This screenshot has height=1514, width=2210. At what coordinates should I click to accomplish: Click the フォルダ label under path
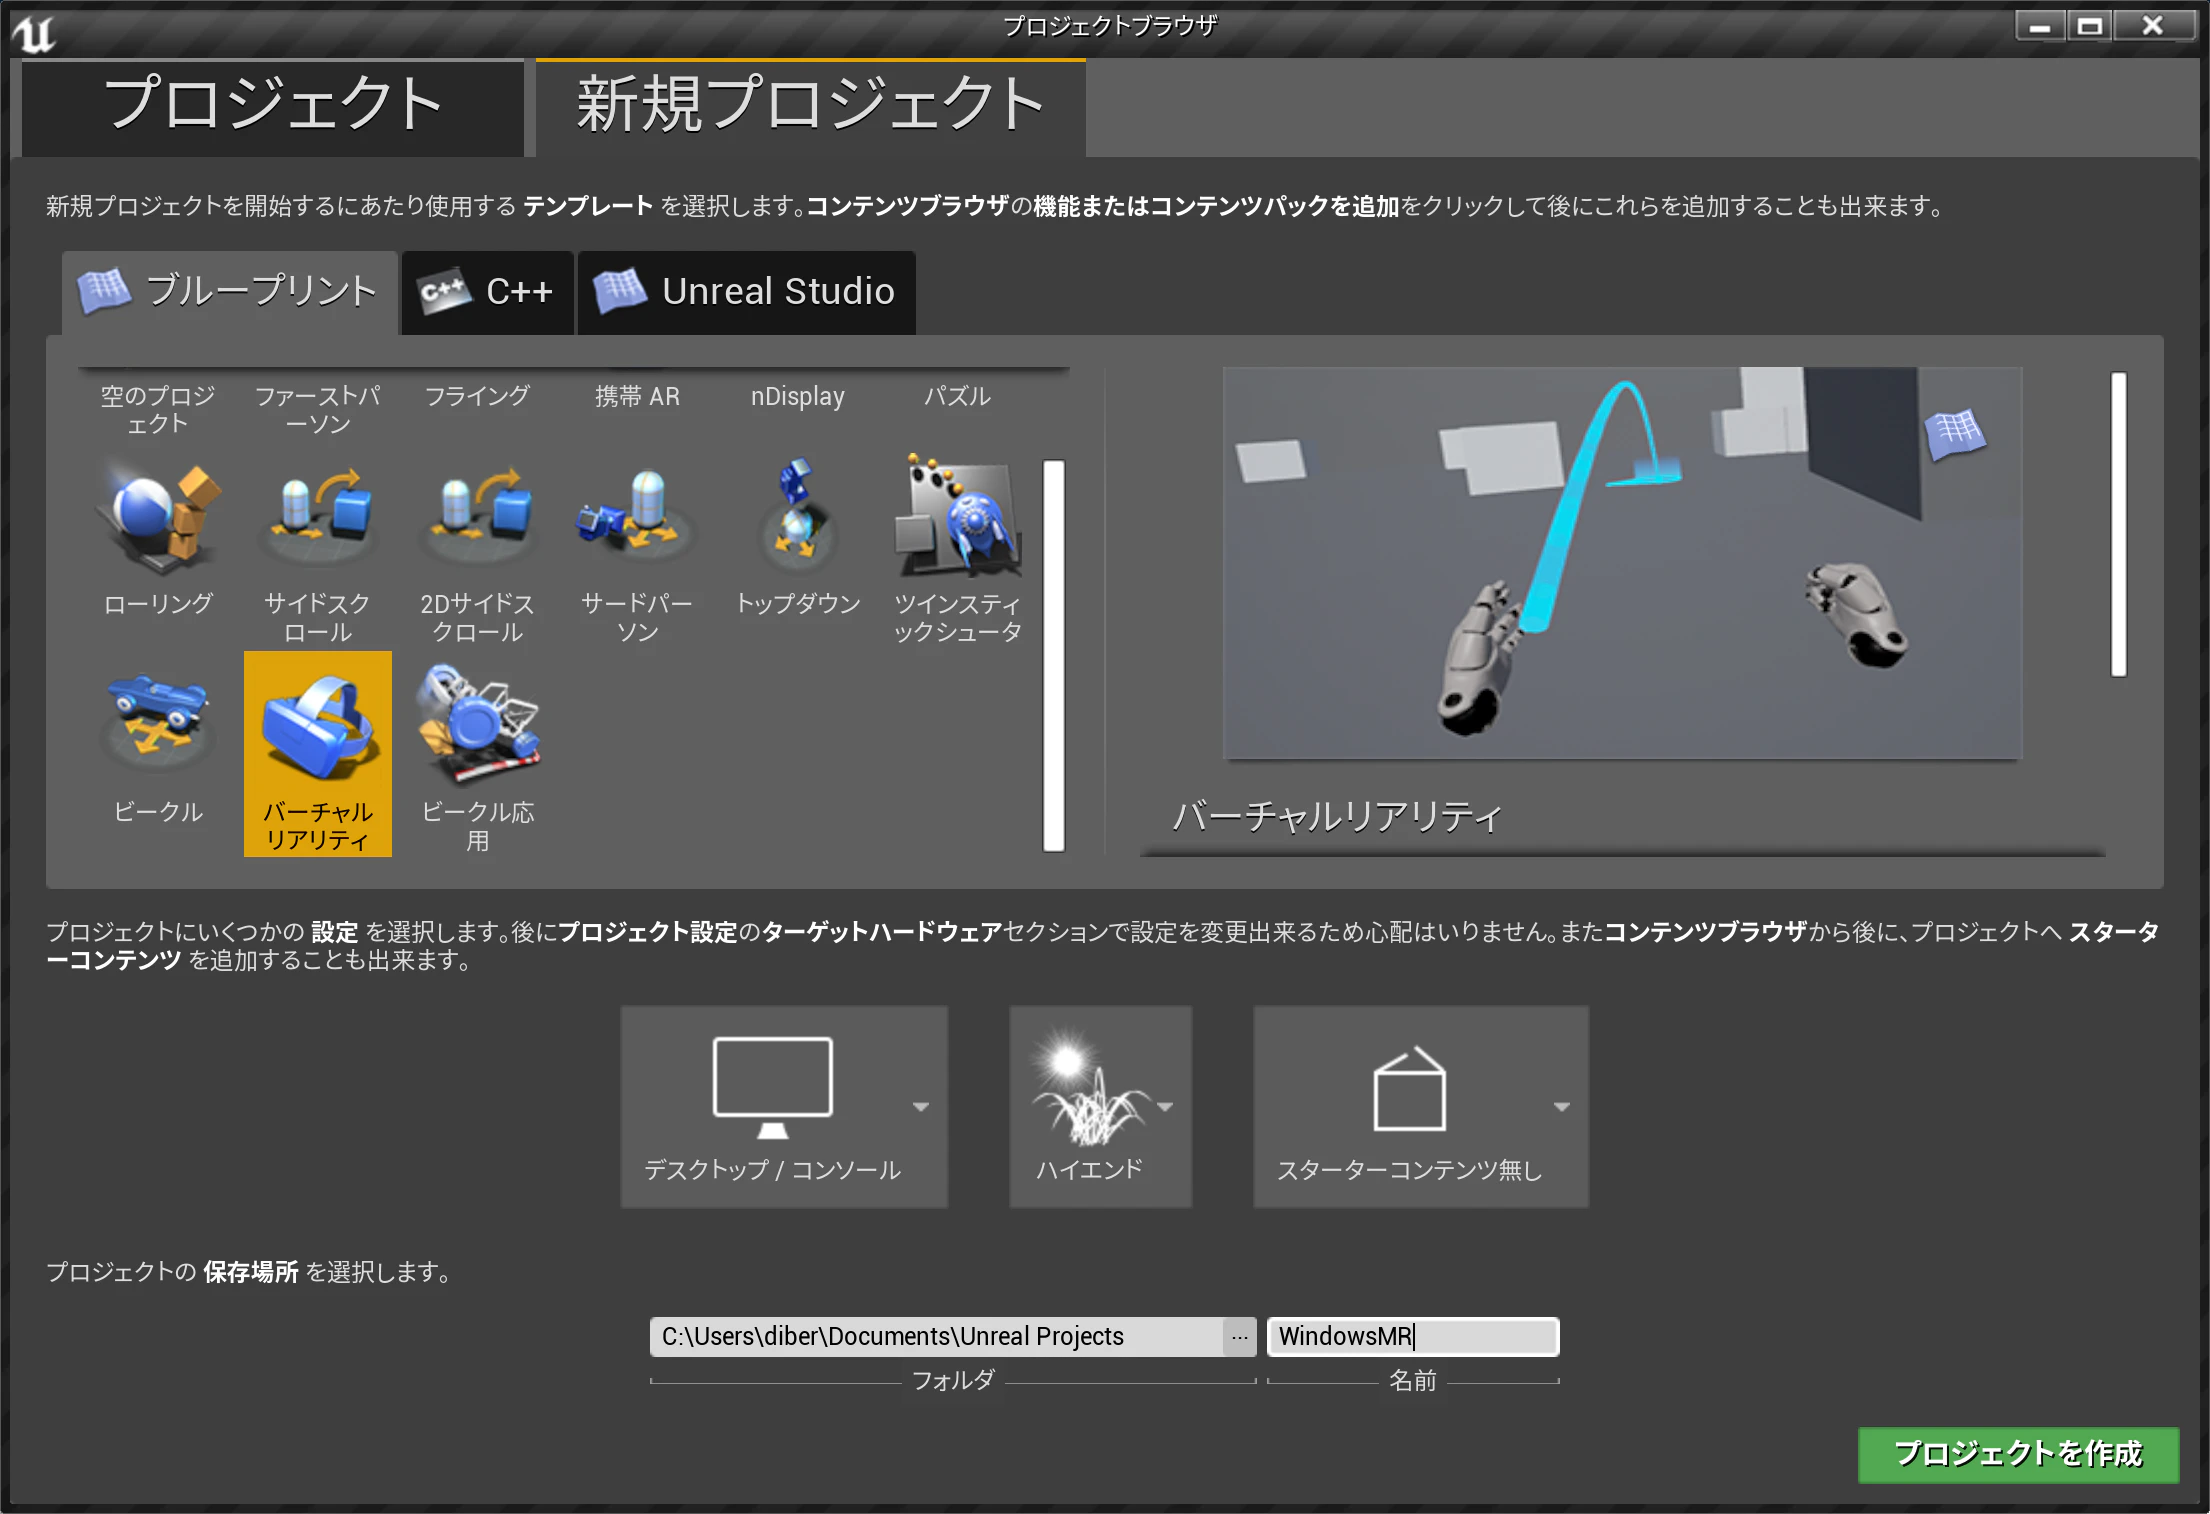[953, 1381]
